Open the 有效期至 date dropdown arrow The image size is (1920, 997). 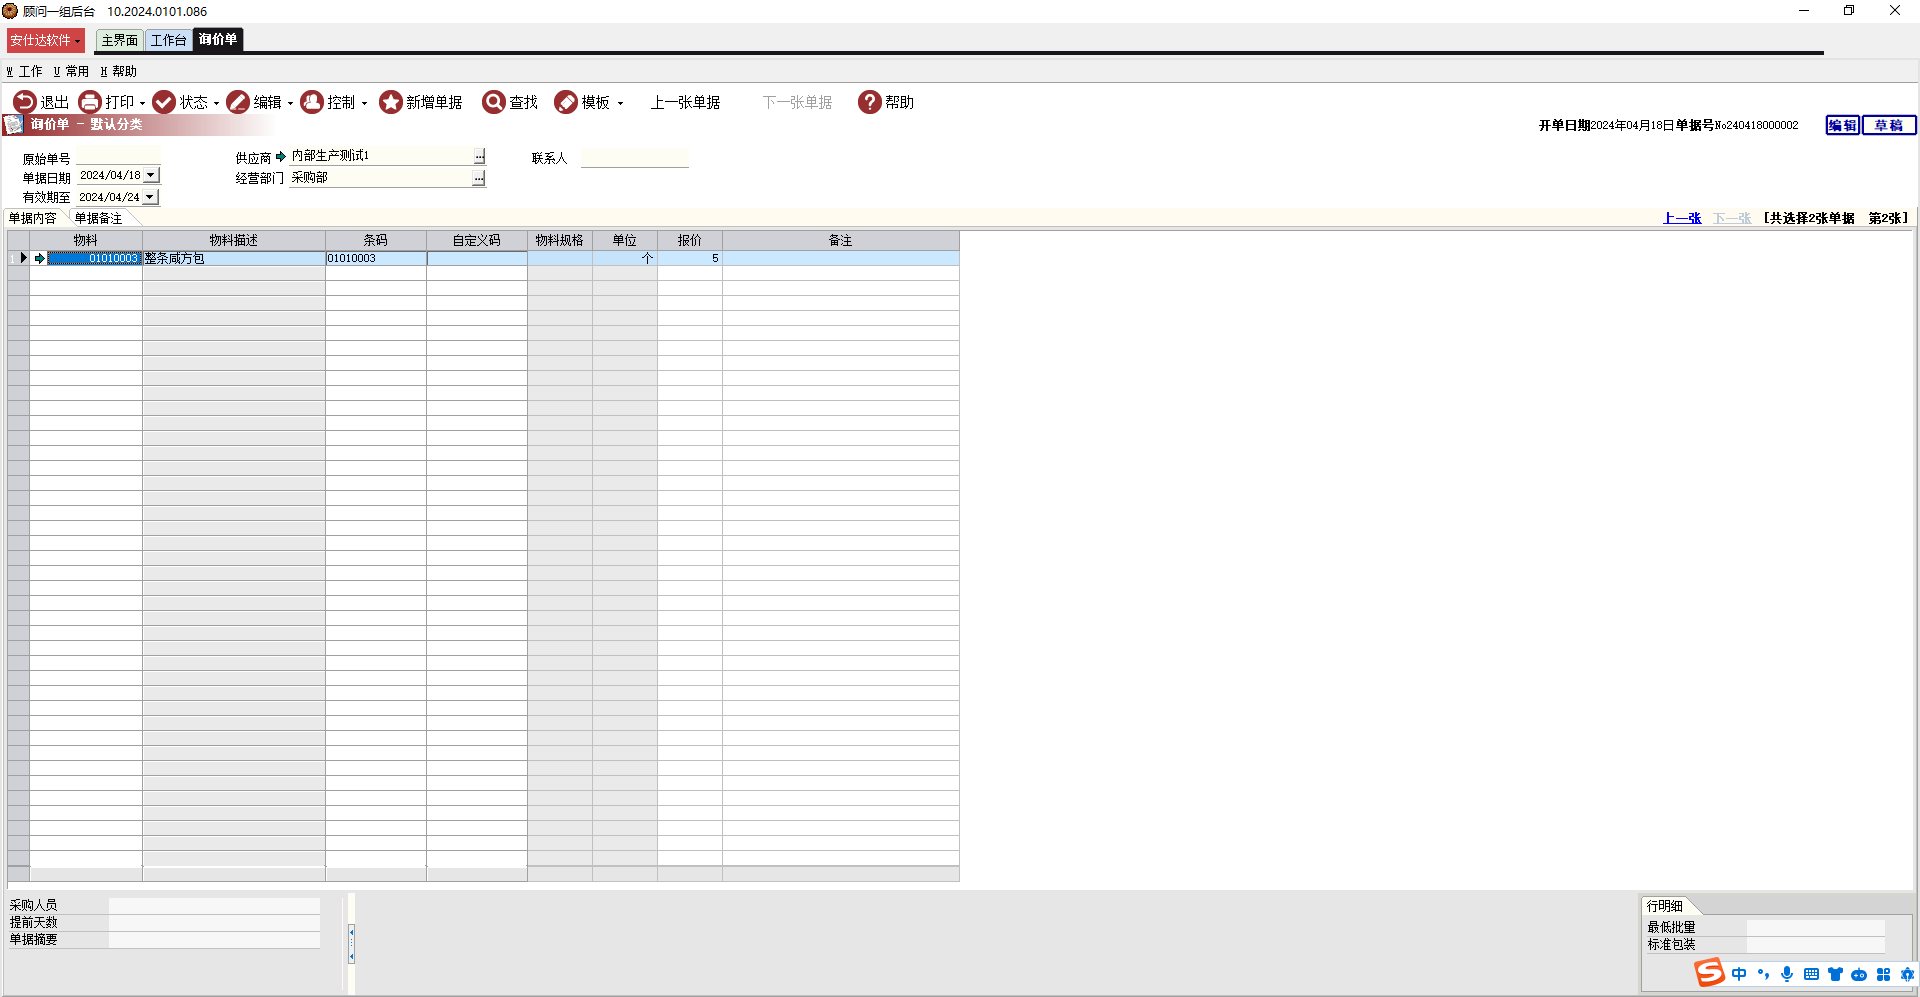coord(150,197)
